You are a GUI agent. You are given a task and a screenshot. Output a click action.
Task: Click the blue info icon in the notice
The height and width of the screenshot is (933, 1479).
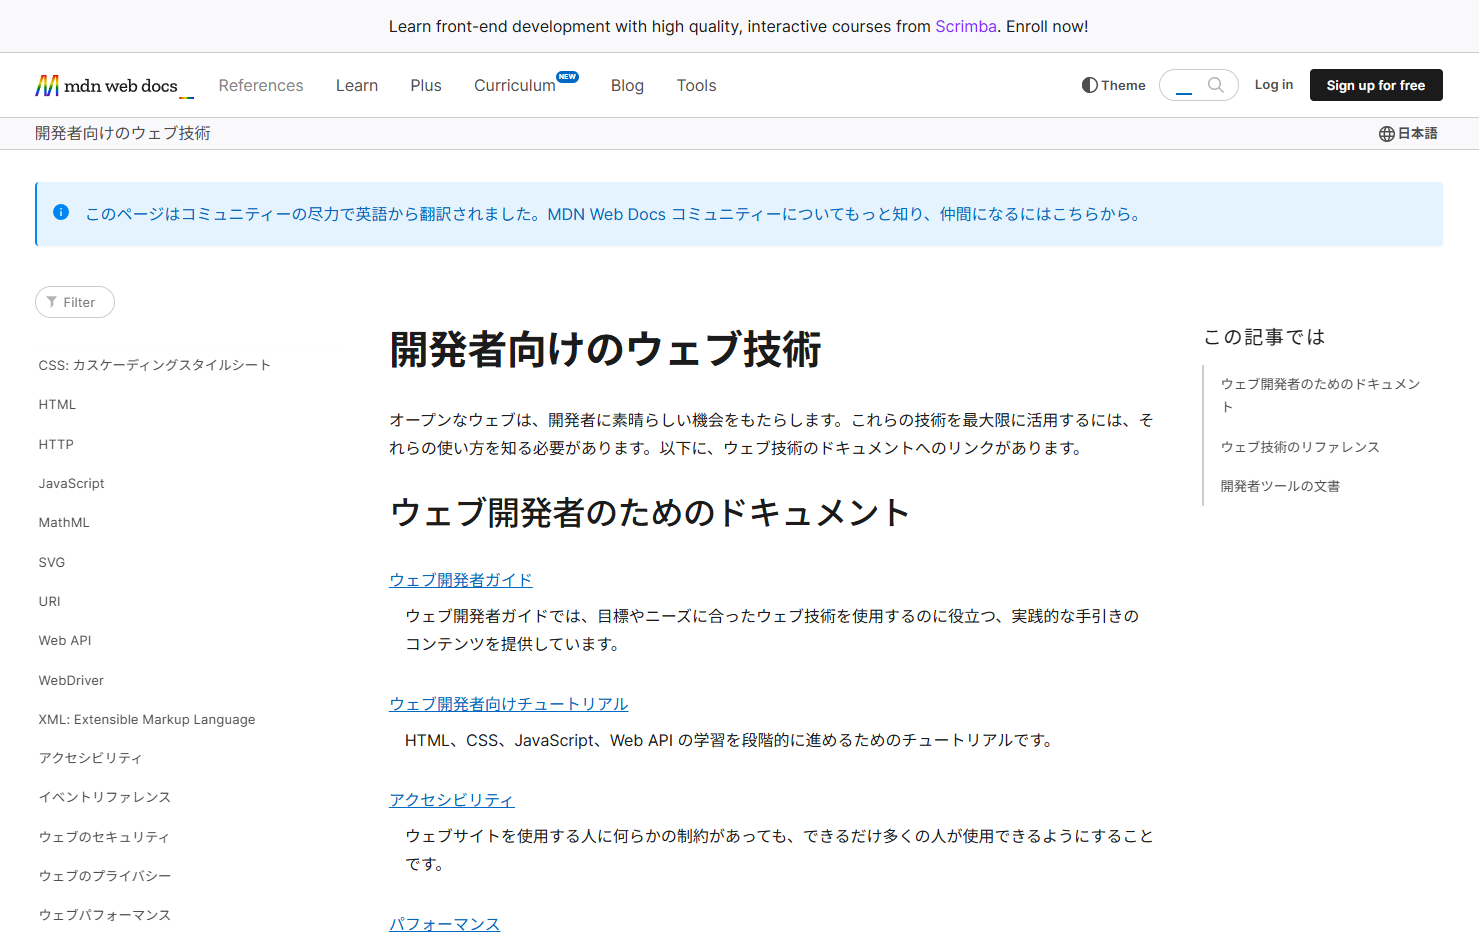[x=61, y=212]
